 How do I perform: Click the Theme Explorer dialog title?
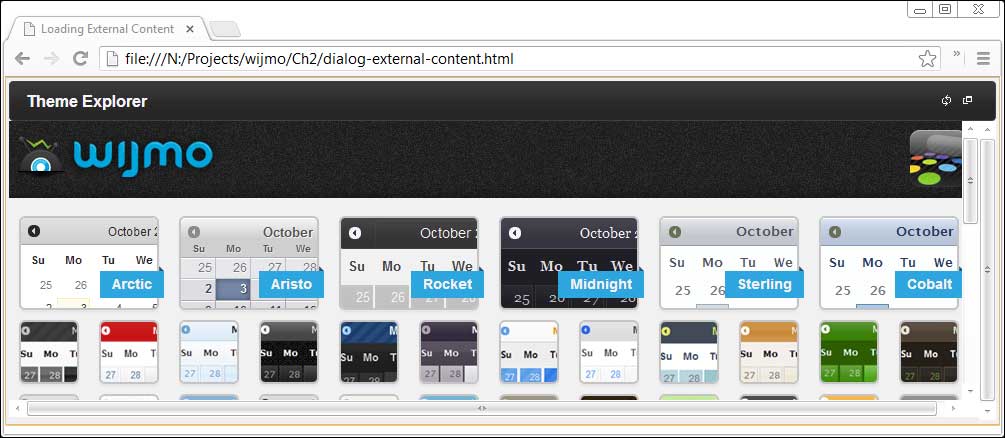click(87, 101)
